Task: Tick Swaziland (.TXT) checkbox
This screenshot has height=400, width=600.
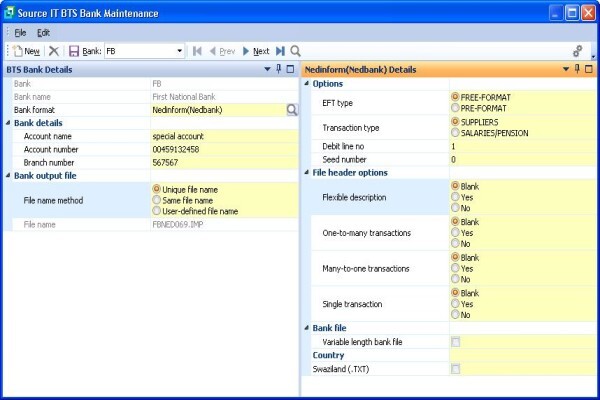Action: tap(455, 369)
